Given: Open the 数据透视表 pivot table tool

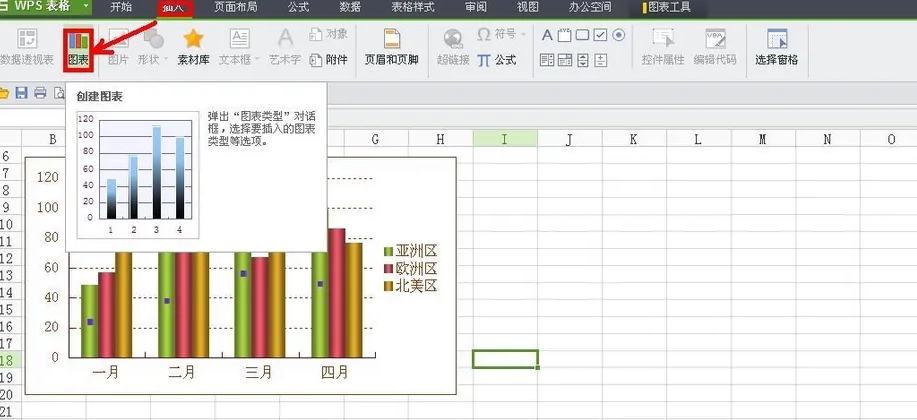Looking at the screenshot, I should (x=26, y=48).
